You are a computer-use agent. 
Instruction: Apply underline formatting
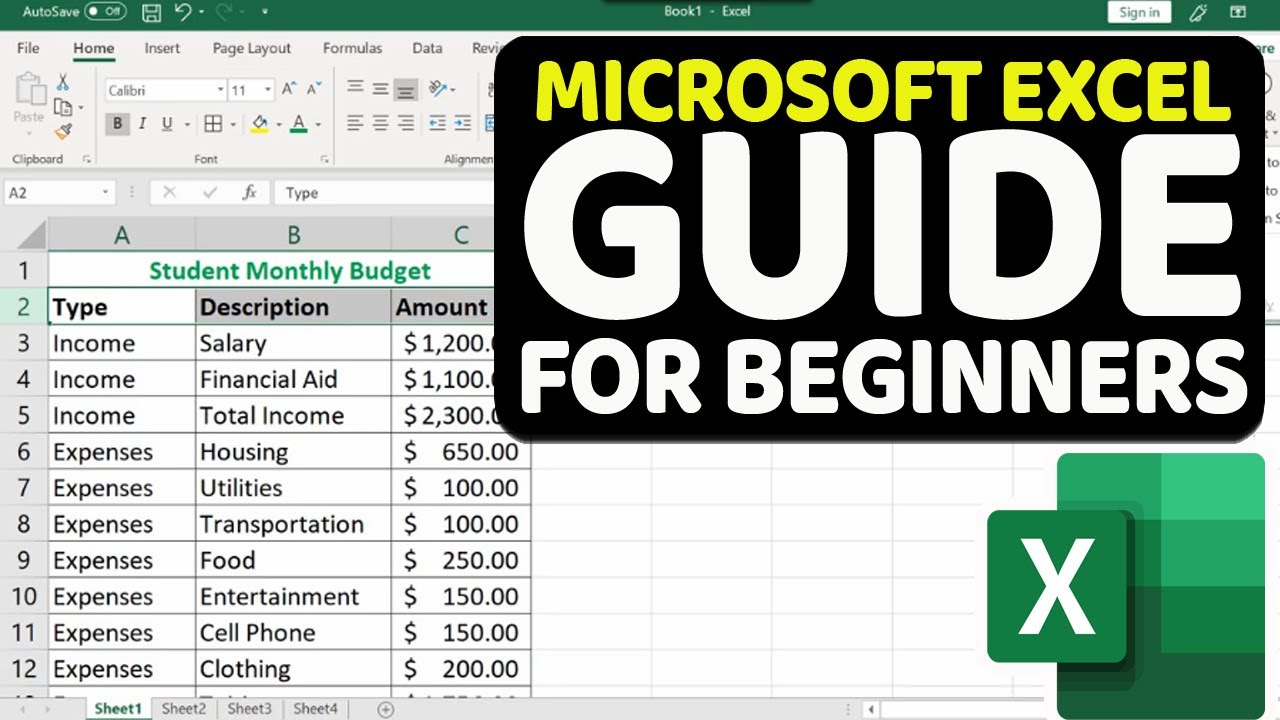(x=166, y=124)
